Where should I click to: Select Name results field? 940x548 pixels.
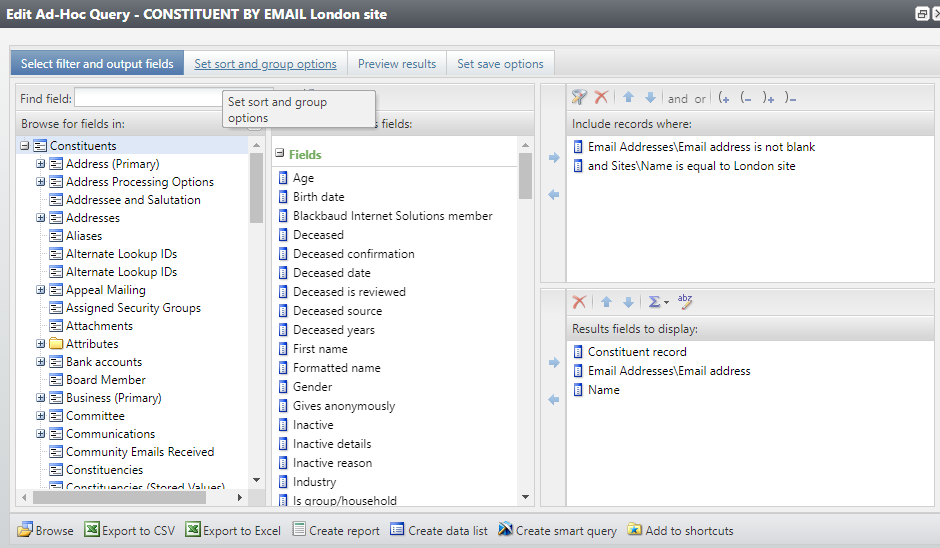(604, 390)
